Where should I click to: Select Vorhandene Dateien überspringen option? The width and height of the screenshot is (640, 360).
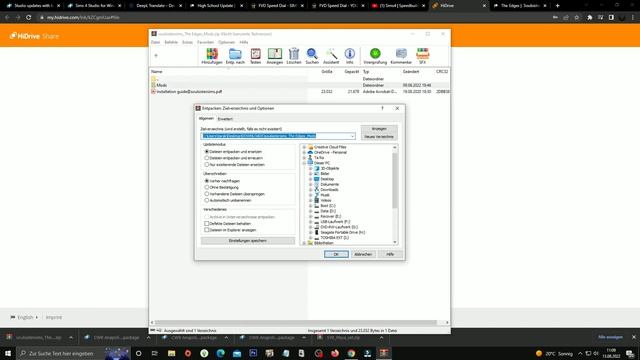point(207,194)
